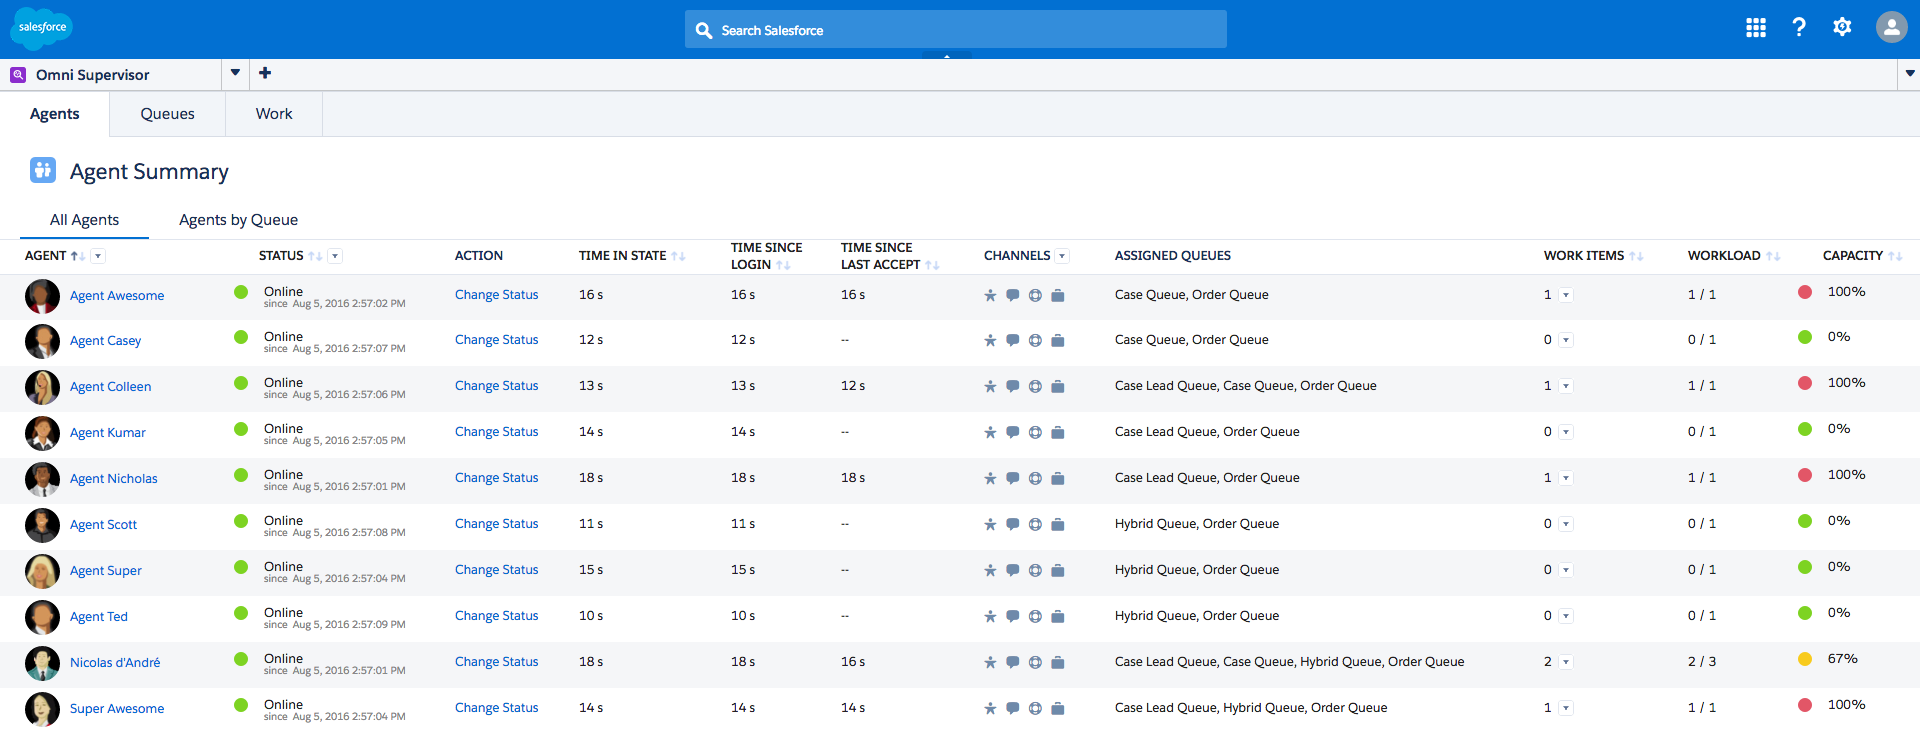Click the plus icon to add a tab
The height and width of the screenshot is (745, 1920).
coord(265,73)
